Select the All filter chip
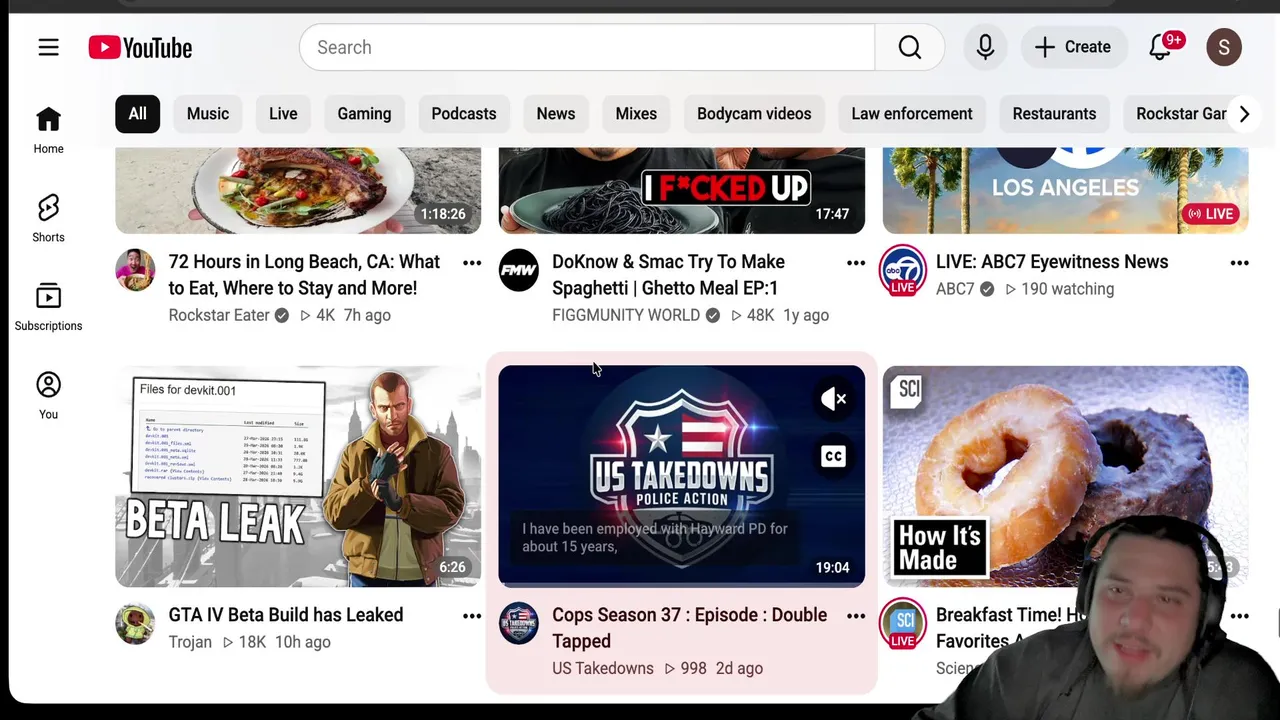1280x720 pixels. 137,114
